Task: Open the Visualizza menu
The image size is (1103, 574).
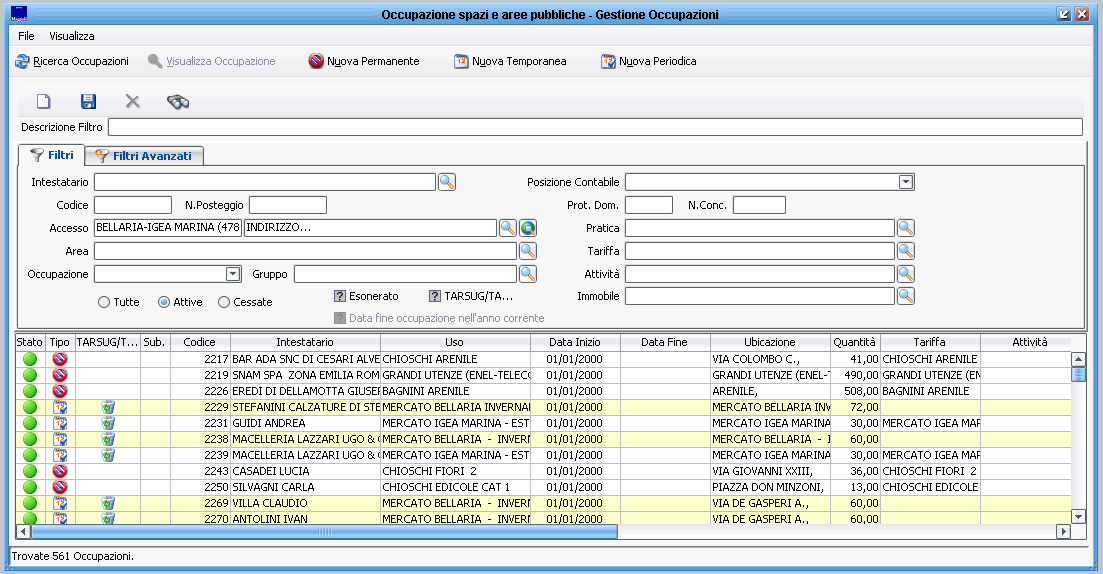Action: click(x=72, y=36)
